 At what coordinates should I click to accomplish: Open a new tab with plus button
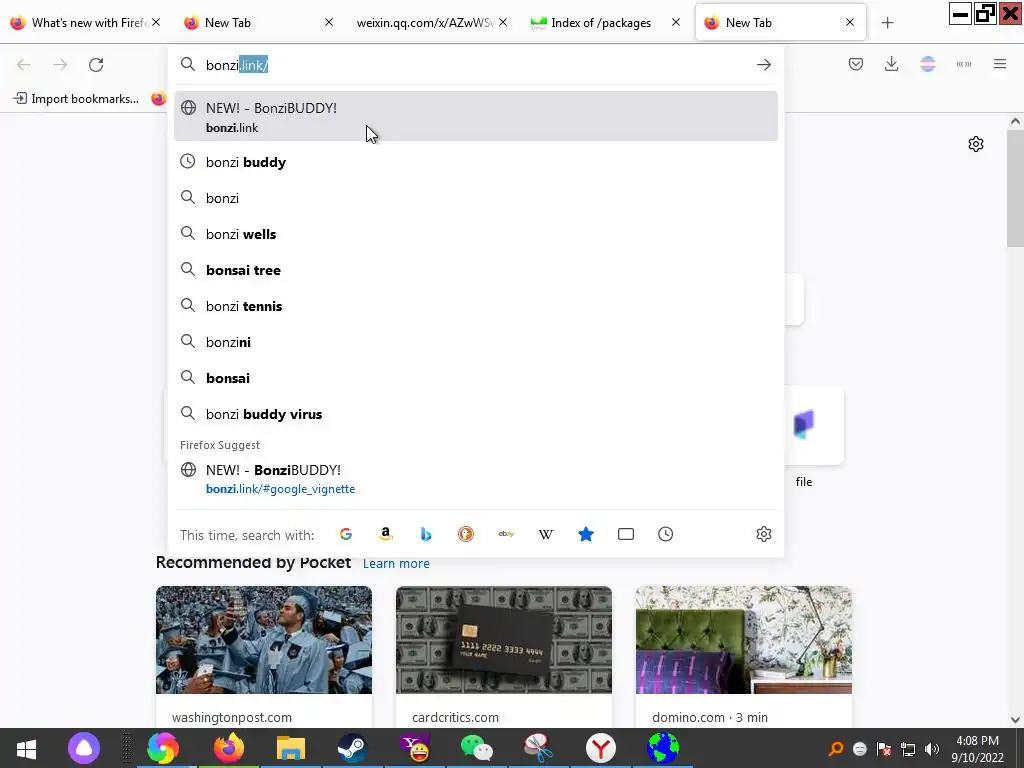tap(887, 23)
